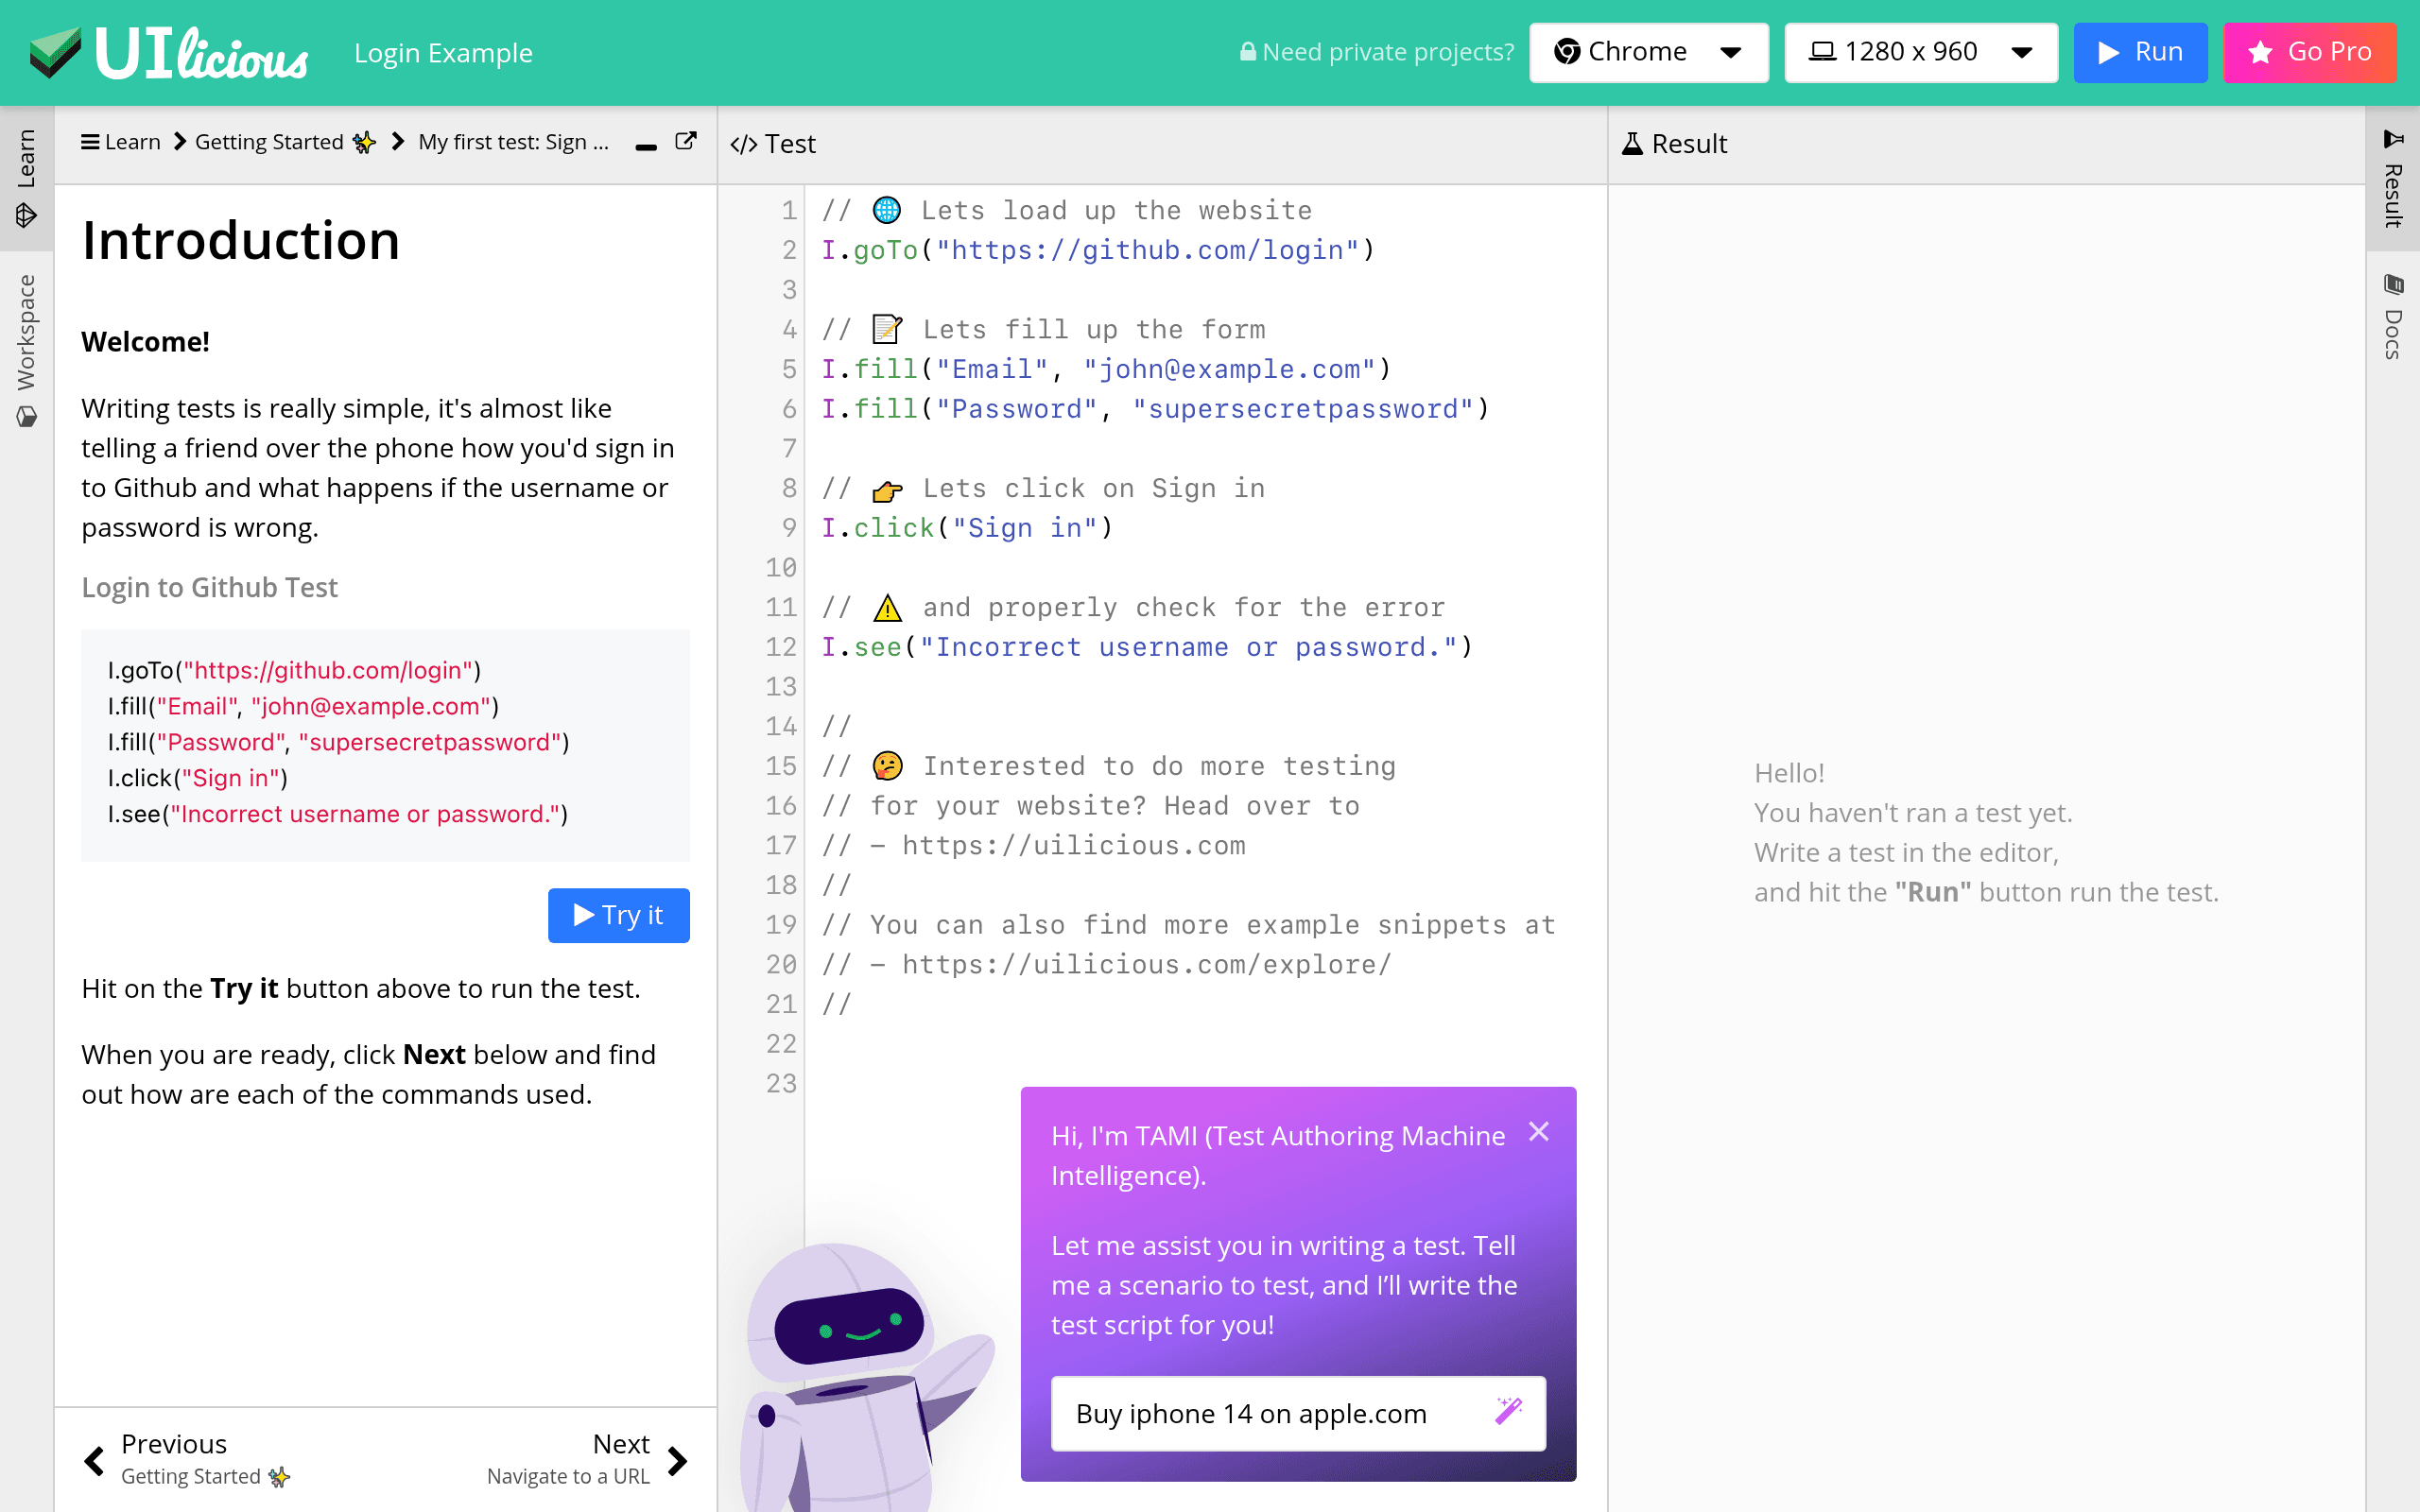Click the Need private projects? link
The image size is (2420, 1512).
tap(1377, 52)
